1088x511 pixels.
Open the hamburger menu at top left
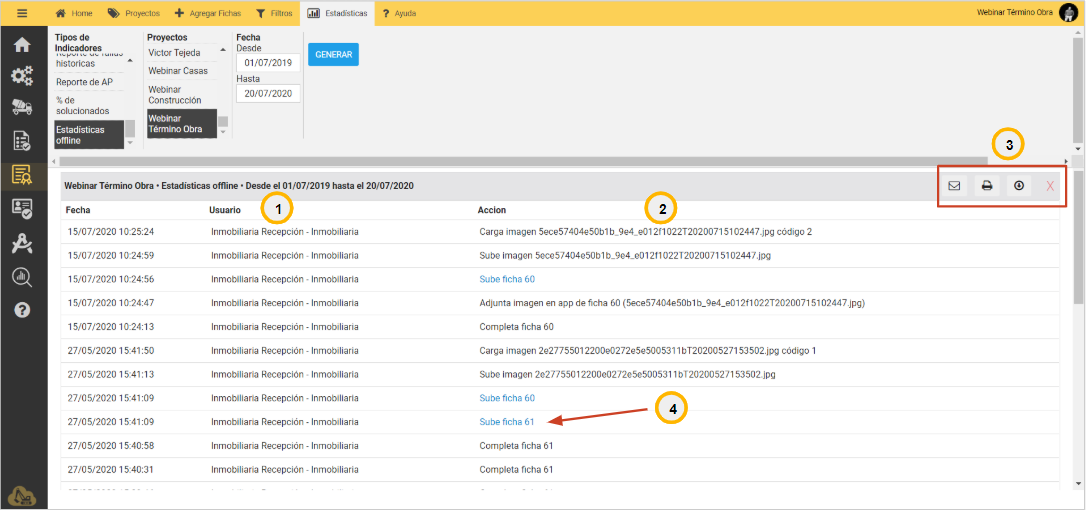click(22, 13)
